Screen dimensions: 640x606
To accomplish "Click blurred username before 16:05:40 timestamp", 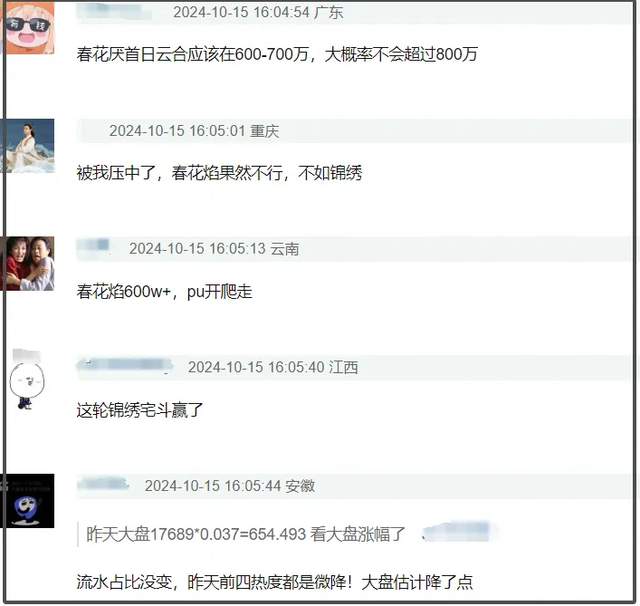I will [125, 366].
